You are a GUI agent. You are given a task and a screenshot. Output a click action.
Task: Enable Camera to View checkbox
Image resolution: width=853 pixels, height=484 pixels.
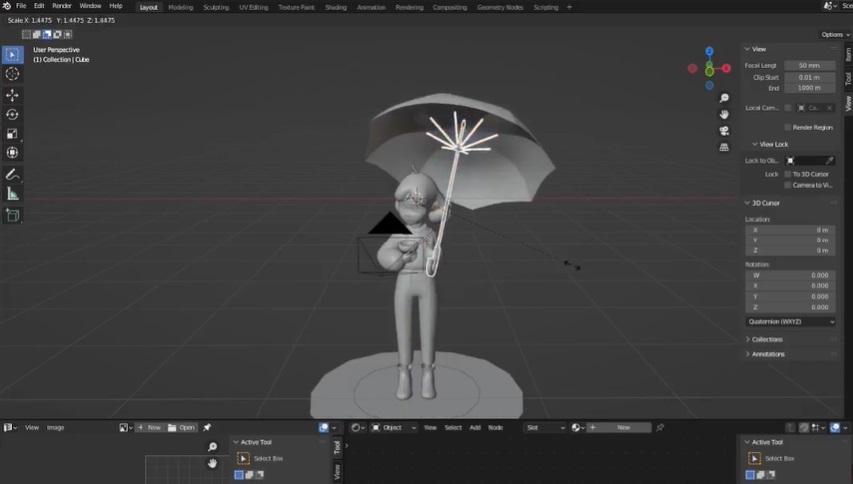tap(788, 185)
